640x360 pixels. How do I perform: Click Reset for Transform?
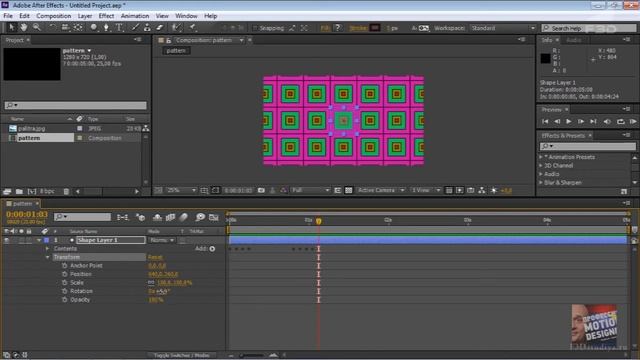point(155,257)
